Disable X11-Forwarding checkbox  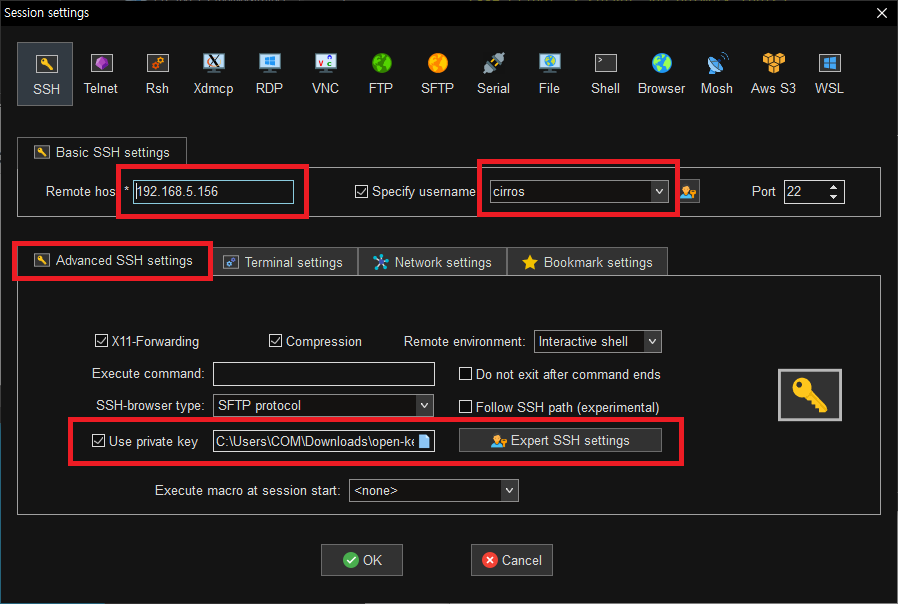tap(101, 341)
